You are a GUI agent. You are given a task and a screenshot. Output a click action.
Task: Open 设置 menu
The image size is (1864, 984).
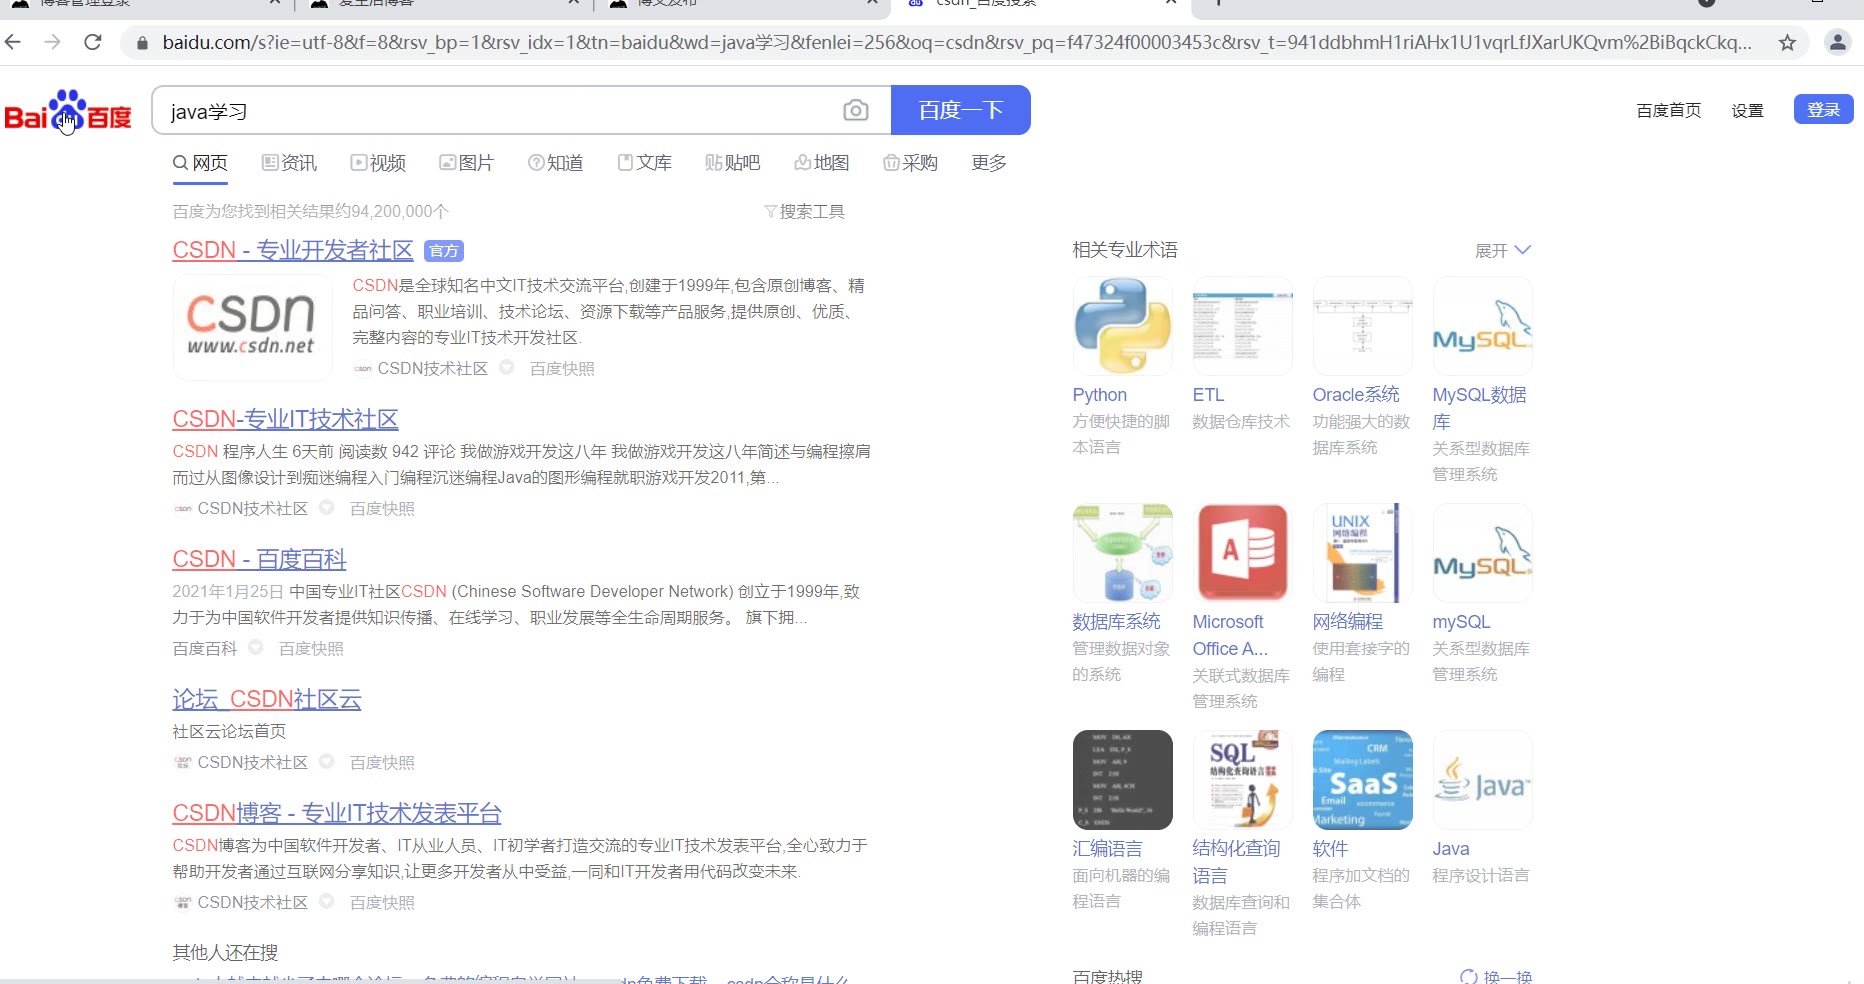pos(1748,111)
